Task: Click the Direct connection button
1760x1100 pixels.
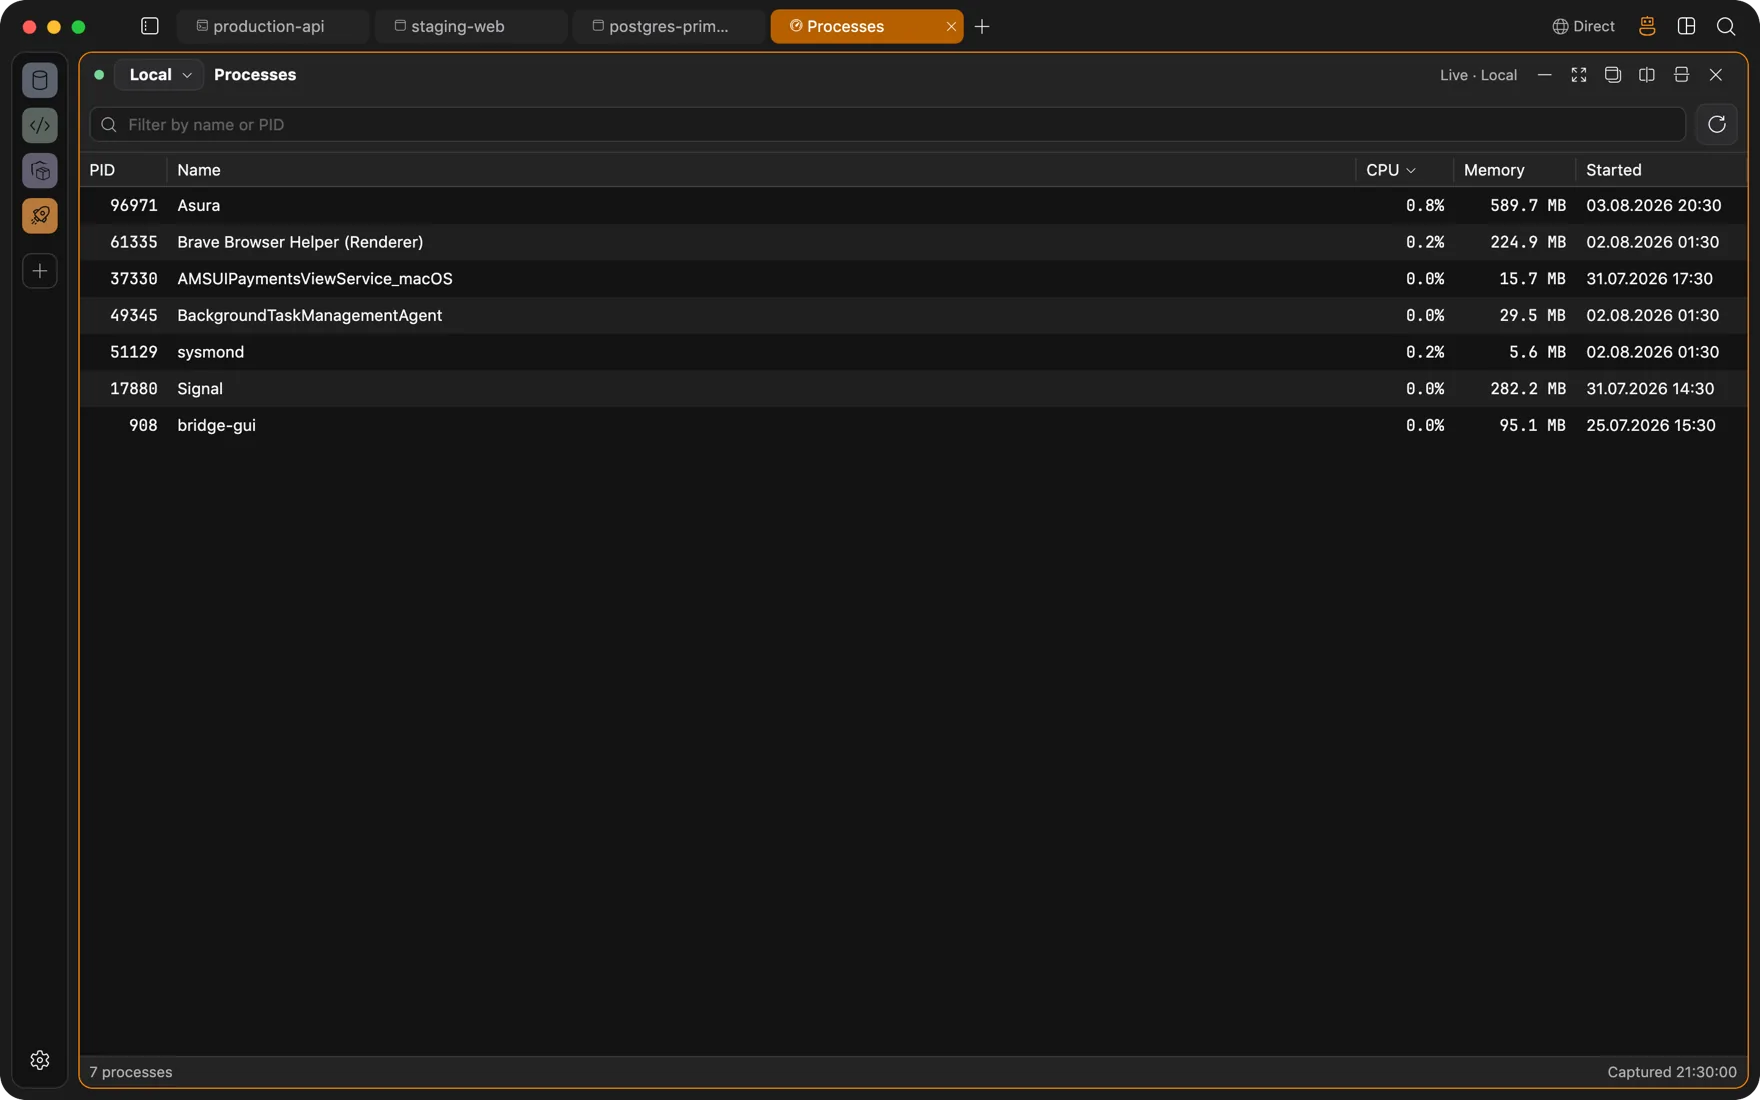Action: pos(1583,27)
